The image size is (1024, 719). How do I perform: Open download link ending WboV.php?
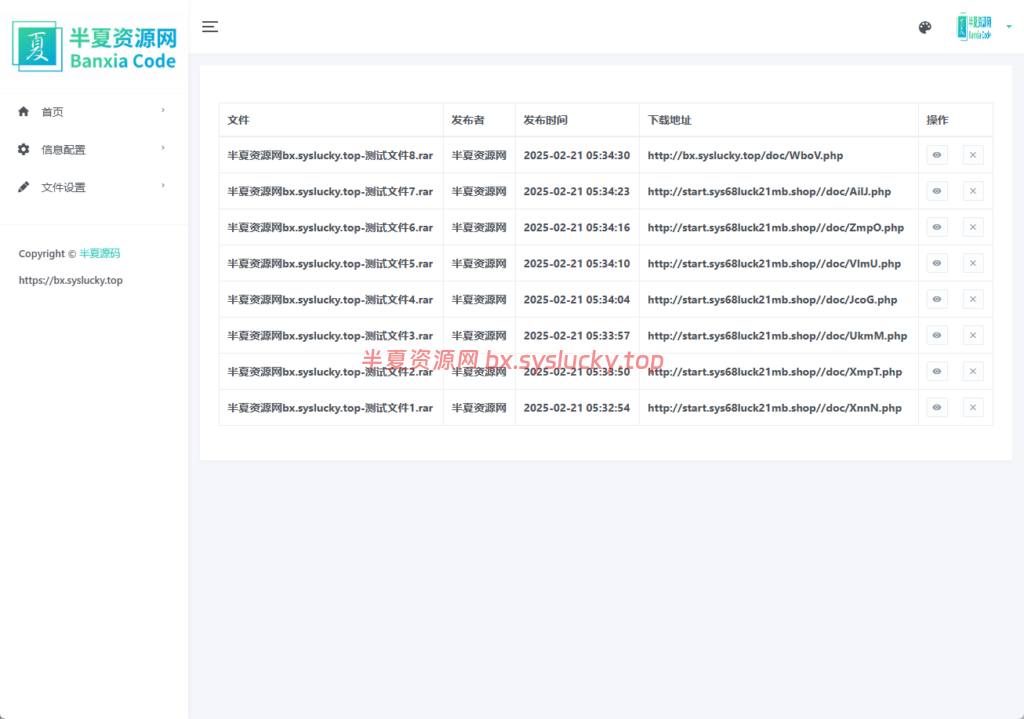(x=745, y=155)
